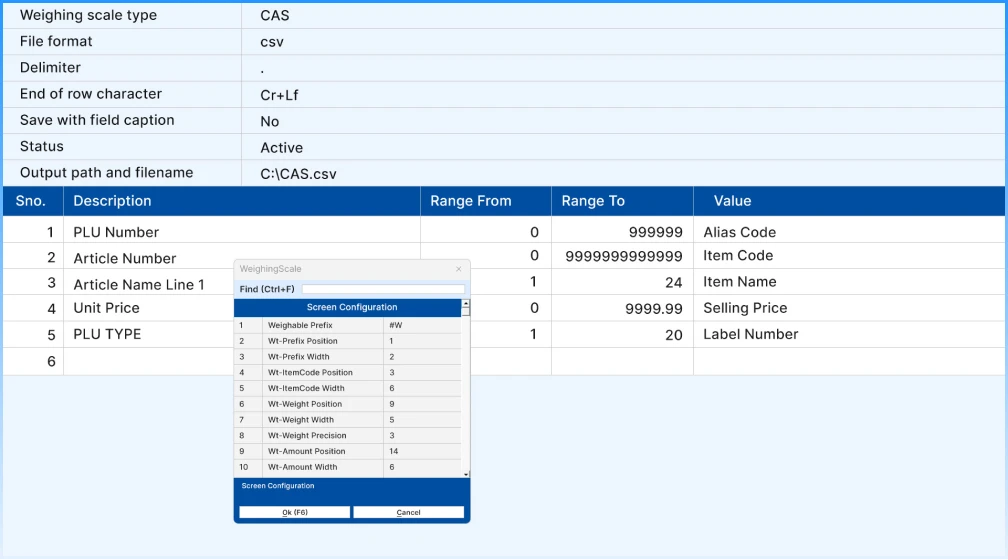Click the Selling Price value cell

[849, 309]
